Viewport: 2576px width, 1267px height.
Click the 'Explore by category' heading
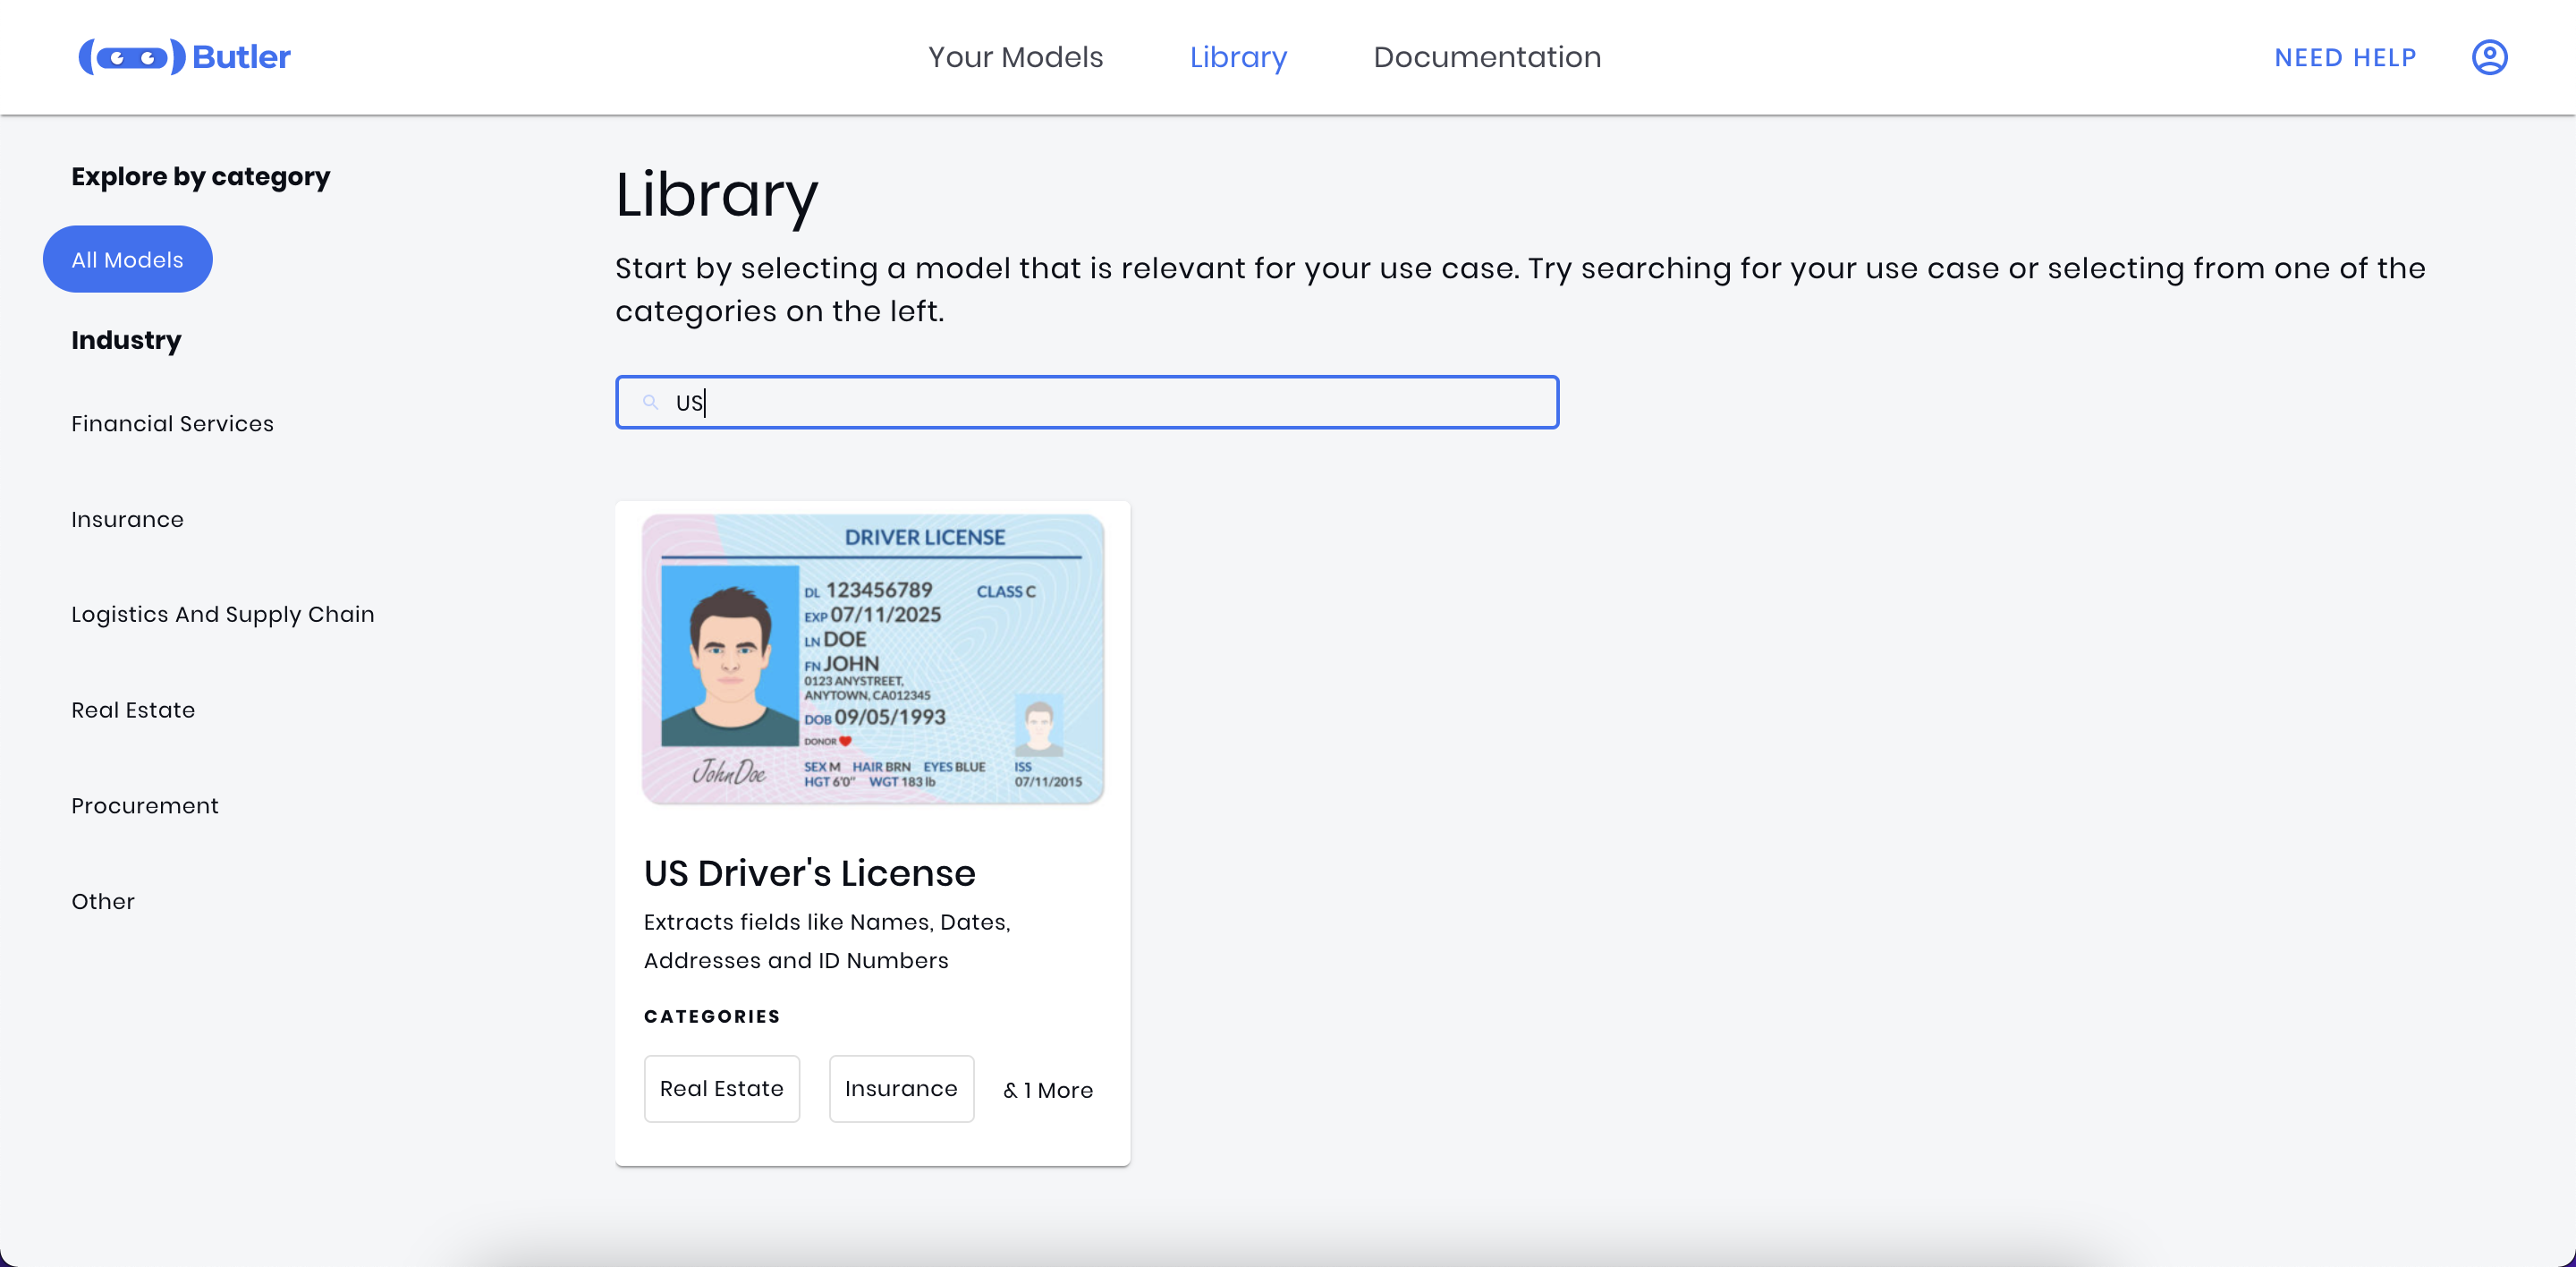coord(200,177)
